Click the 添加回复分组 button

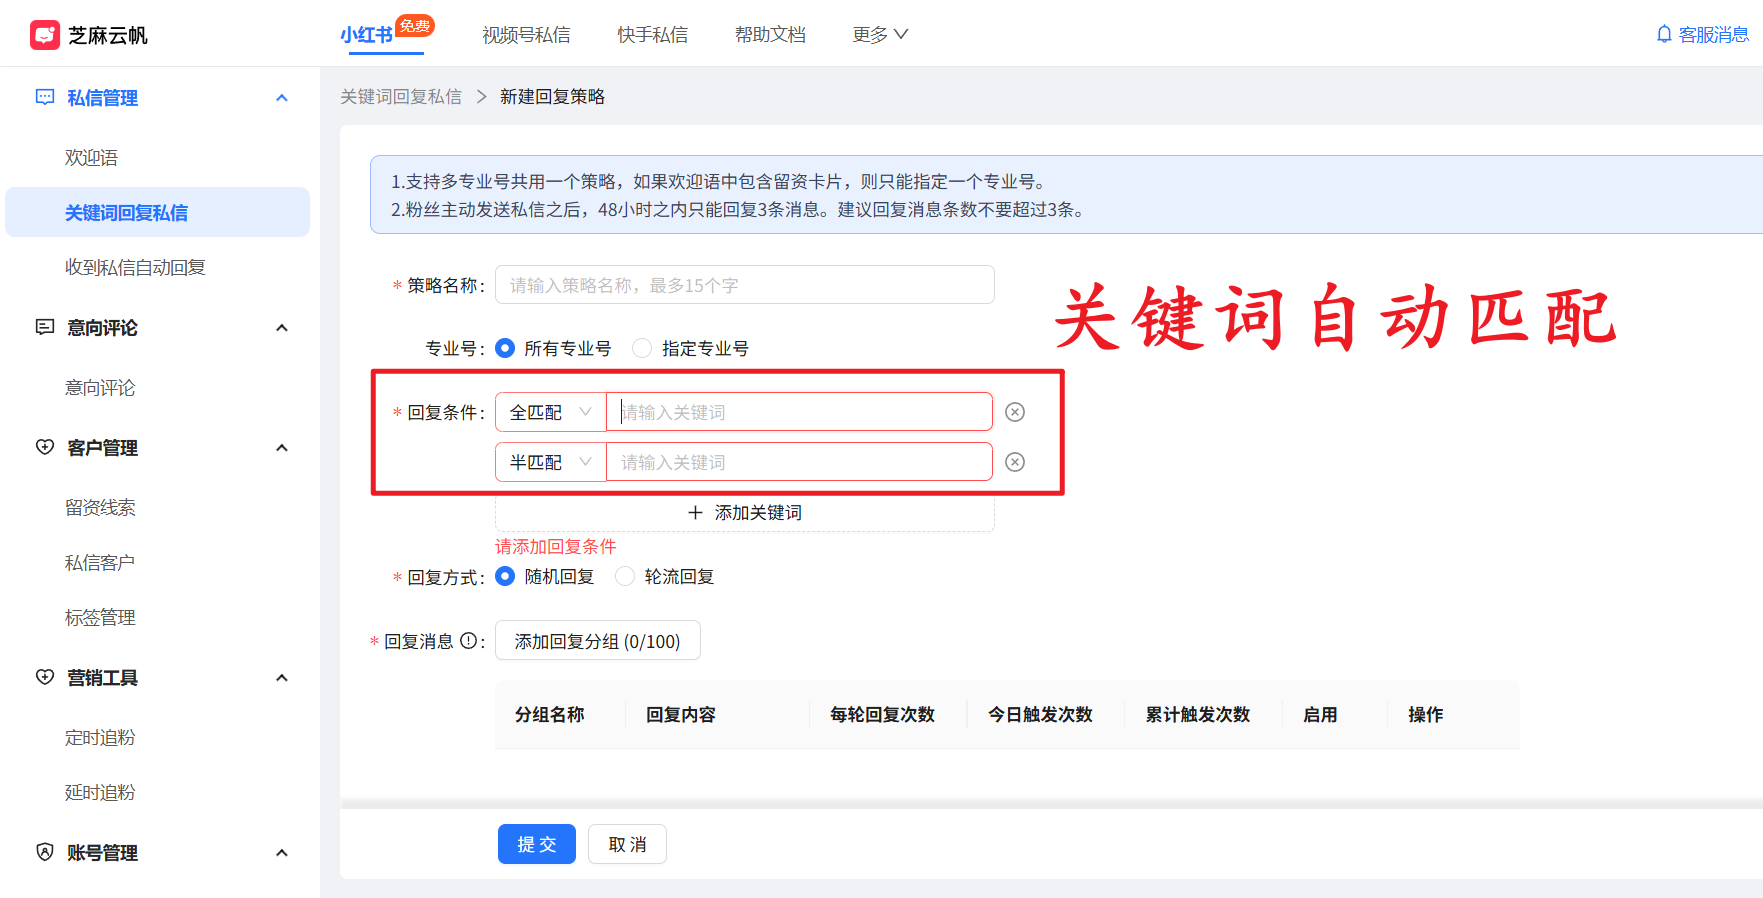pyautogui.click(x=597, y=641)
